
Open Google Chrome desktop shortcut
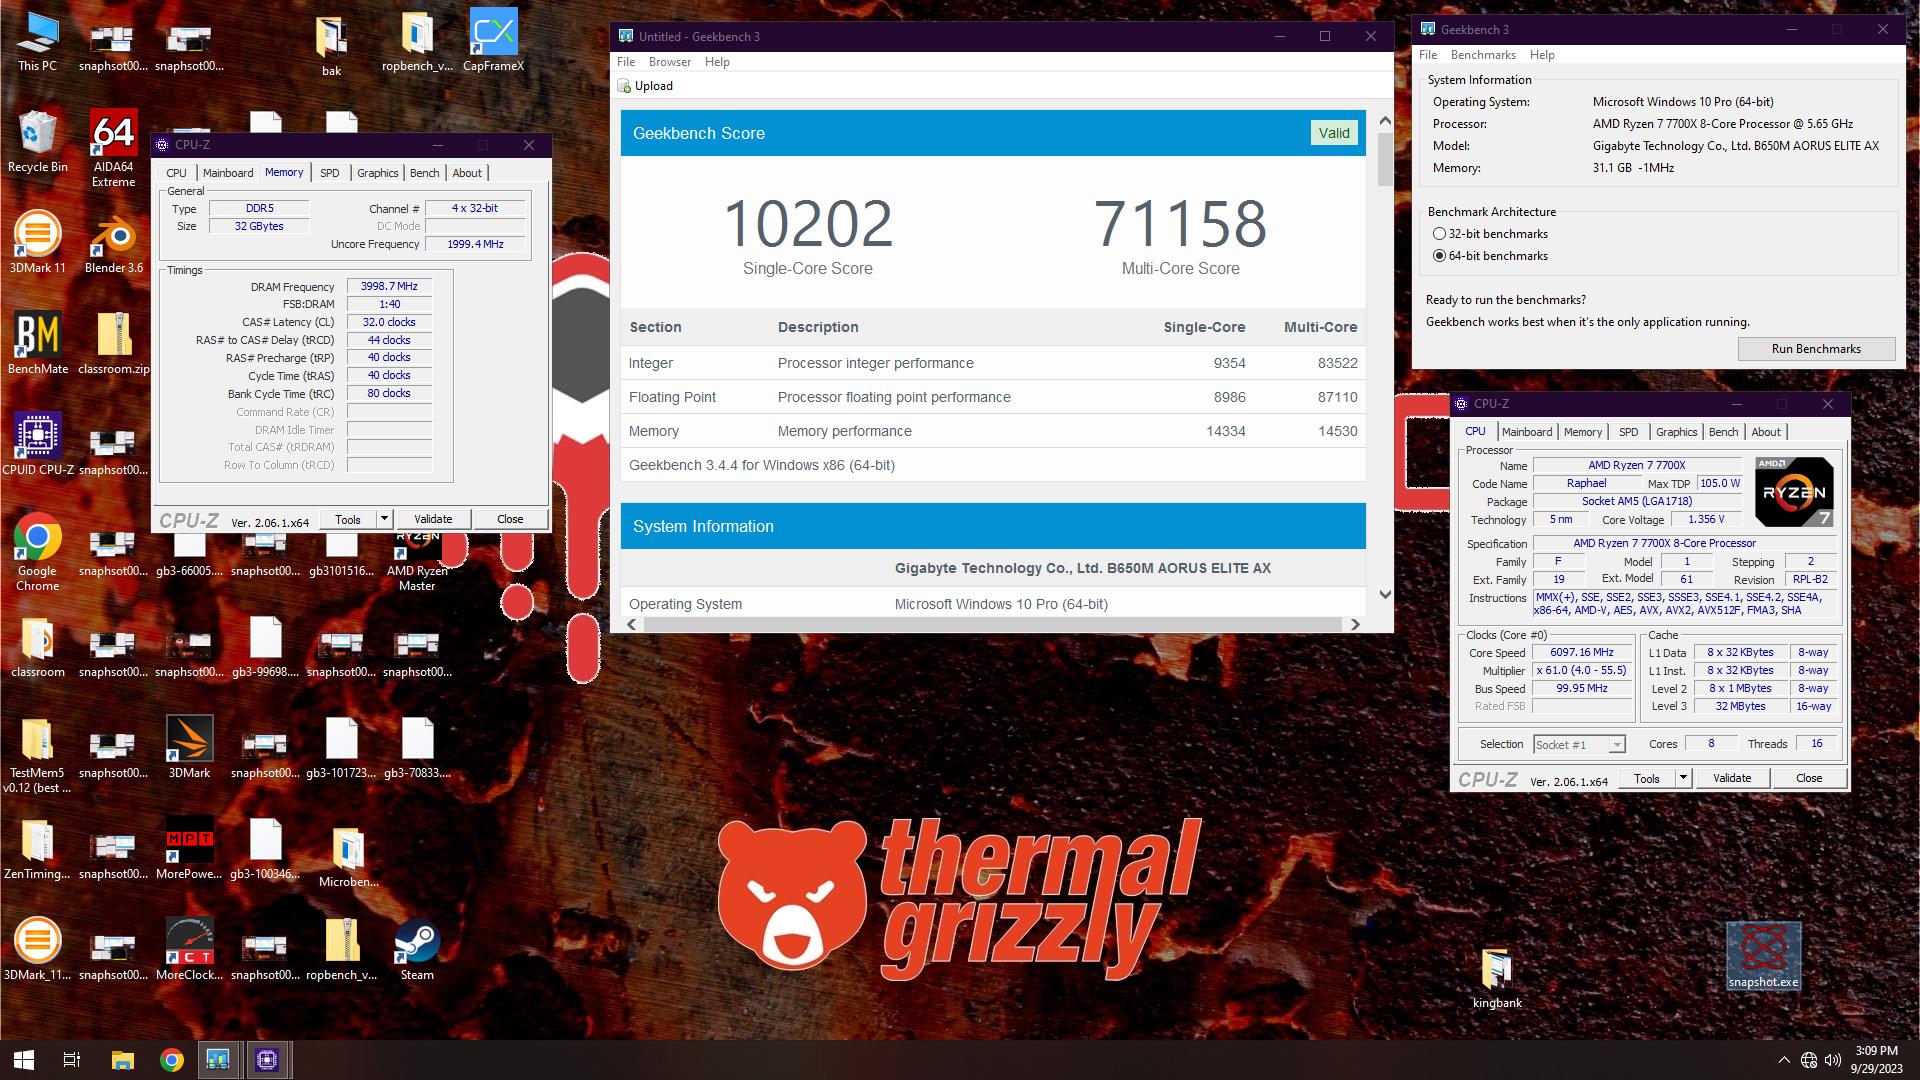point(38,552)
